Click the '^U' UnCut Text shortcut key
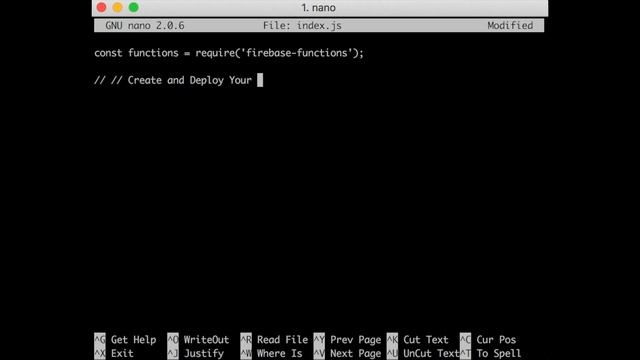Viewport: 640px width, 360px height. click(x=392, y=353)
